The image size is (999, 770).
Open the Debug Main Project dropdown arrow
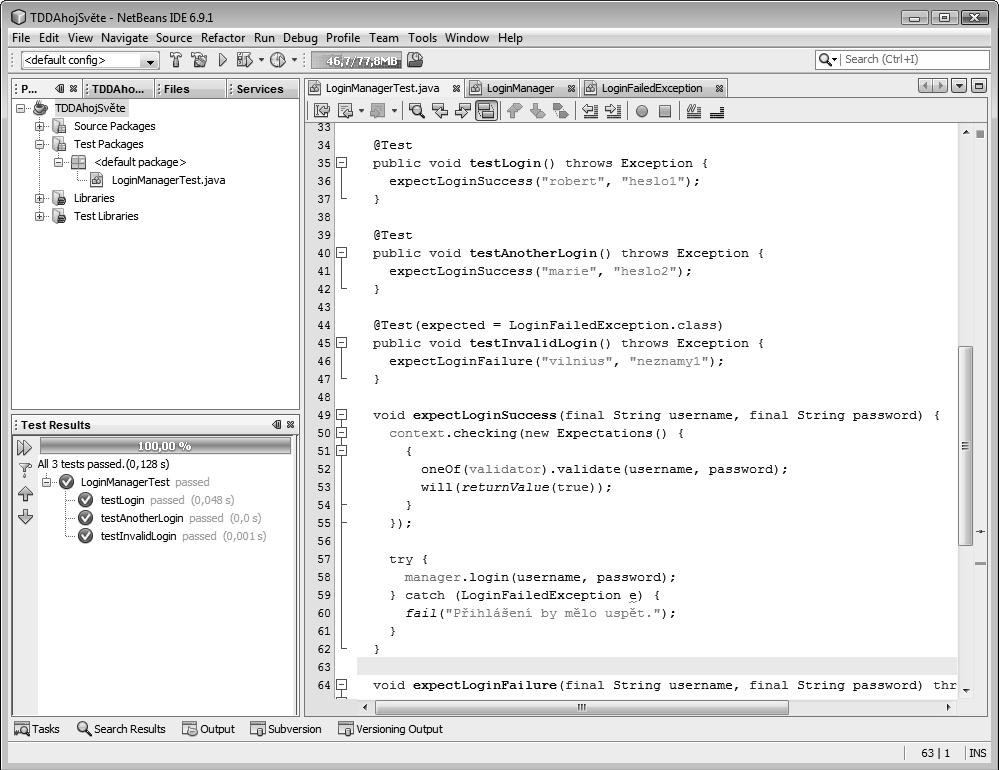261,60
